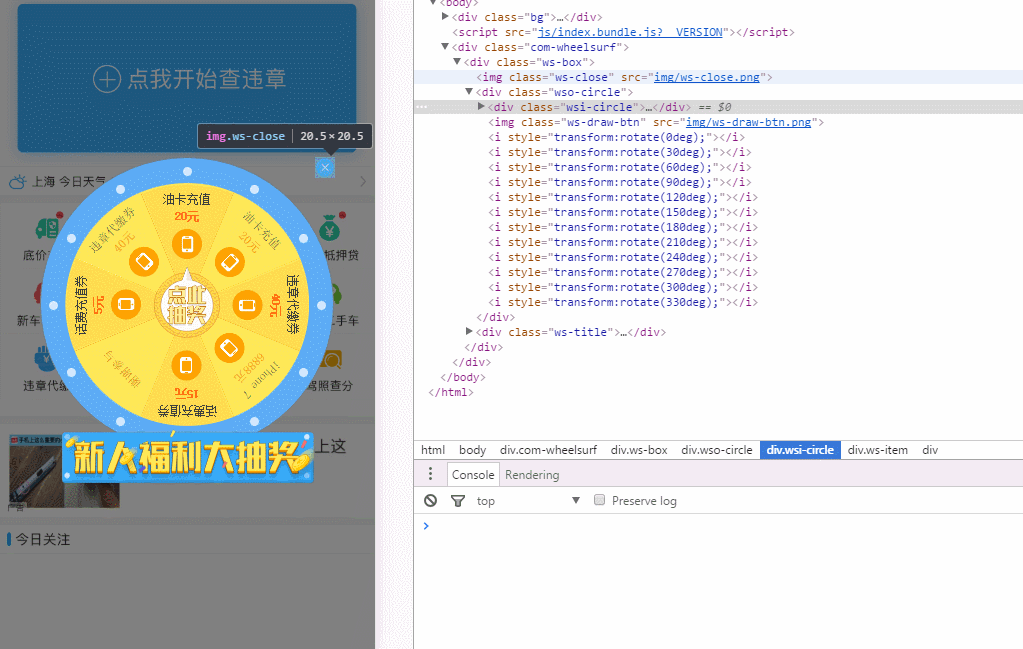Screen dimensions: 1023x649
Task: Click the html breadcrumb item
Action: click(433, 450)
